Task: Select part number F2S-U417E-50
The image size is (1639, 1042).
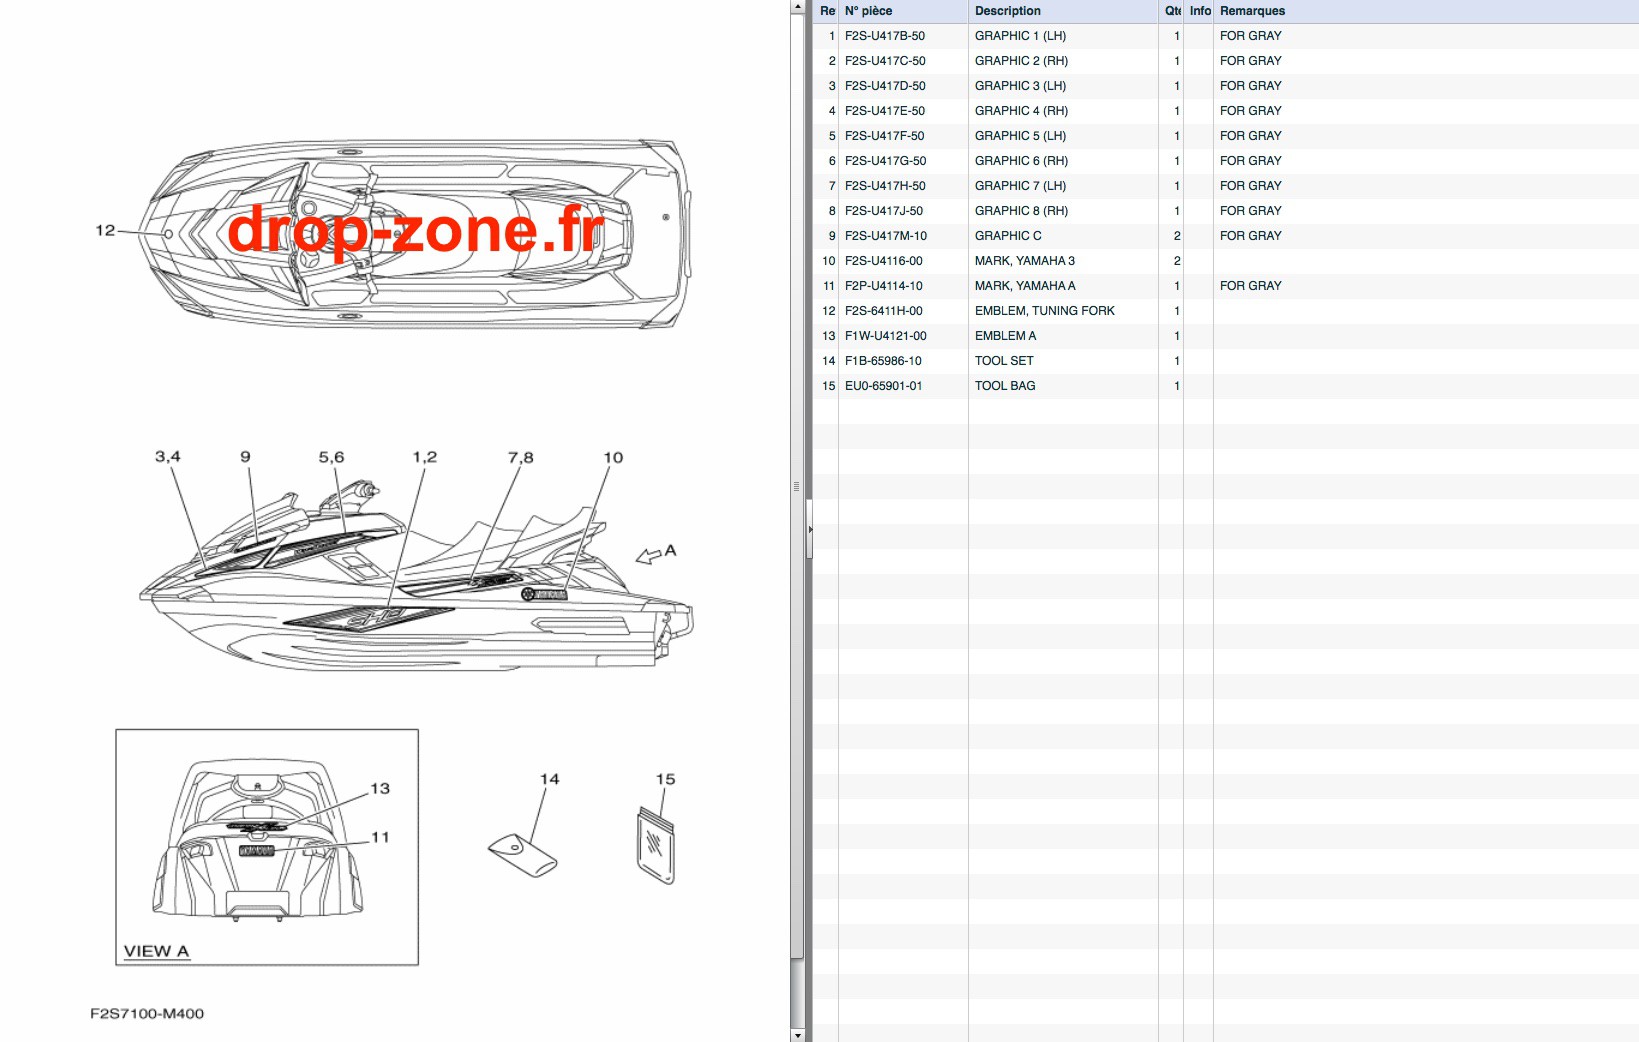Action: pyautogui.click(x=885, y=111)
